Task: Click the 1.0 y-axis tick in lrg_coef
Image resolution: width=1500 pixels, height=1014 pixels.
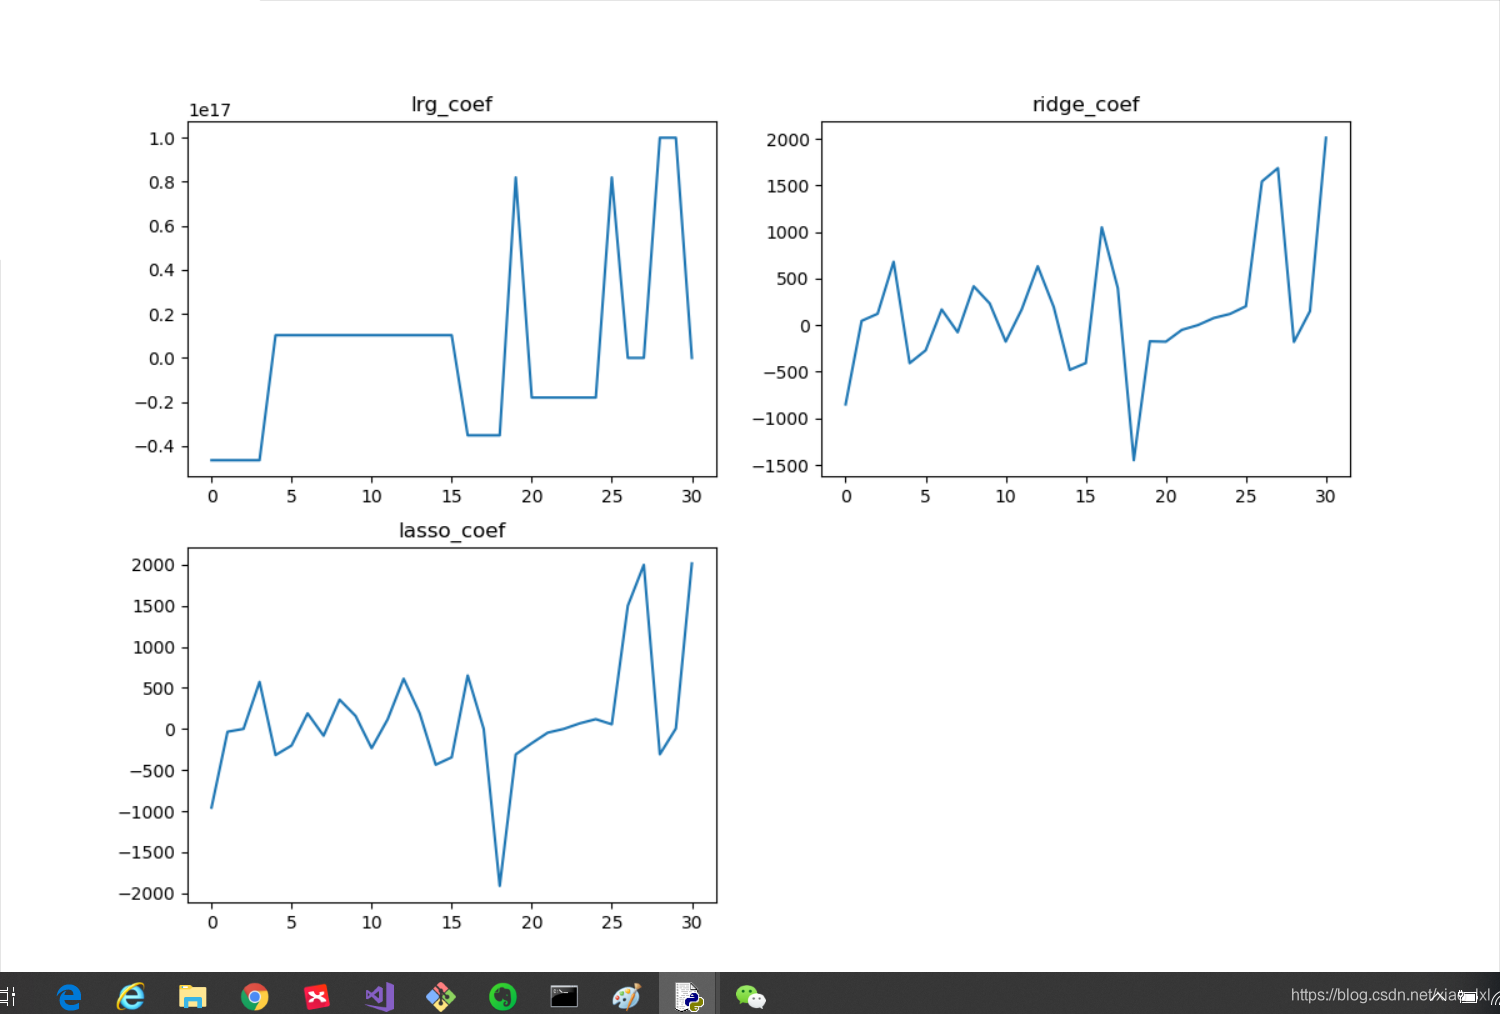Action: (x=162, y=138)
